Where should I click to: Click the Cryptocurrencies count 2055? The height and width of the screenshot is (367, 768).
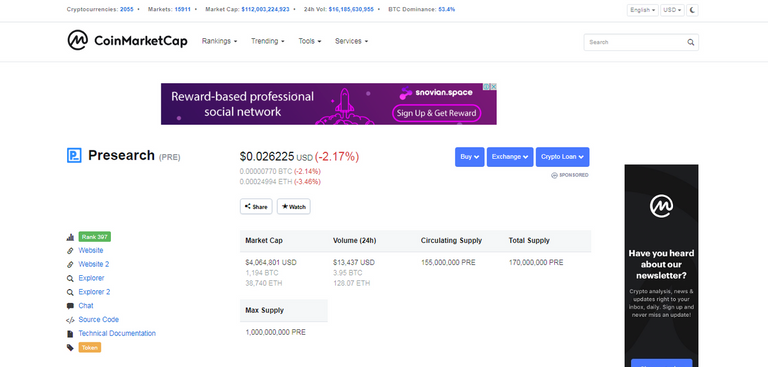(x=126, y=9)
